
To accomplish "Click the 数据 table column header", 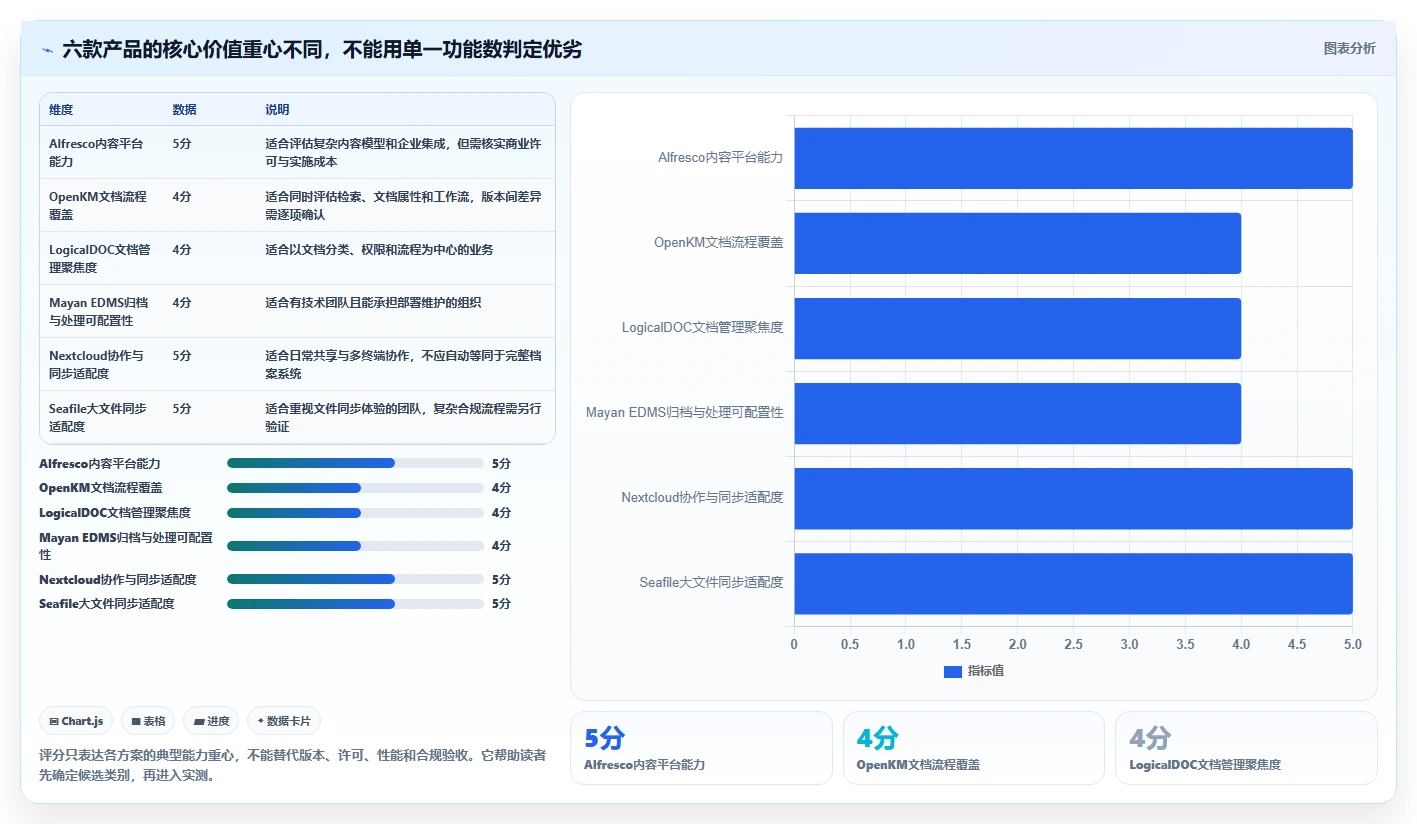I will [x=184, y=110].
